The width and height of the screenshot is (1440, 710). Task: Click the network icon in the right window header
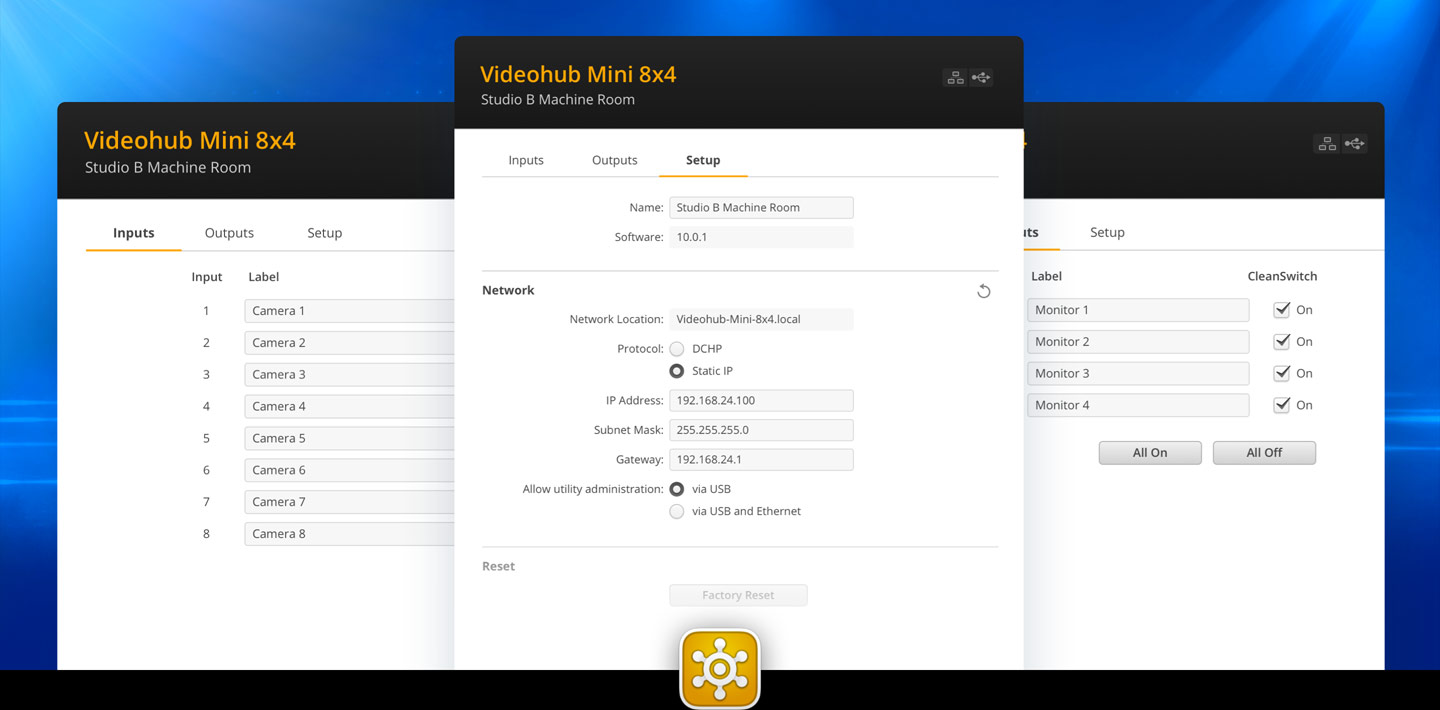click(1327, 144)
